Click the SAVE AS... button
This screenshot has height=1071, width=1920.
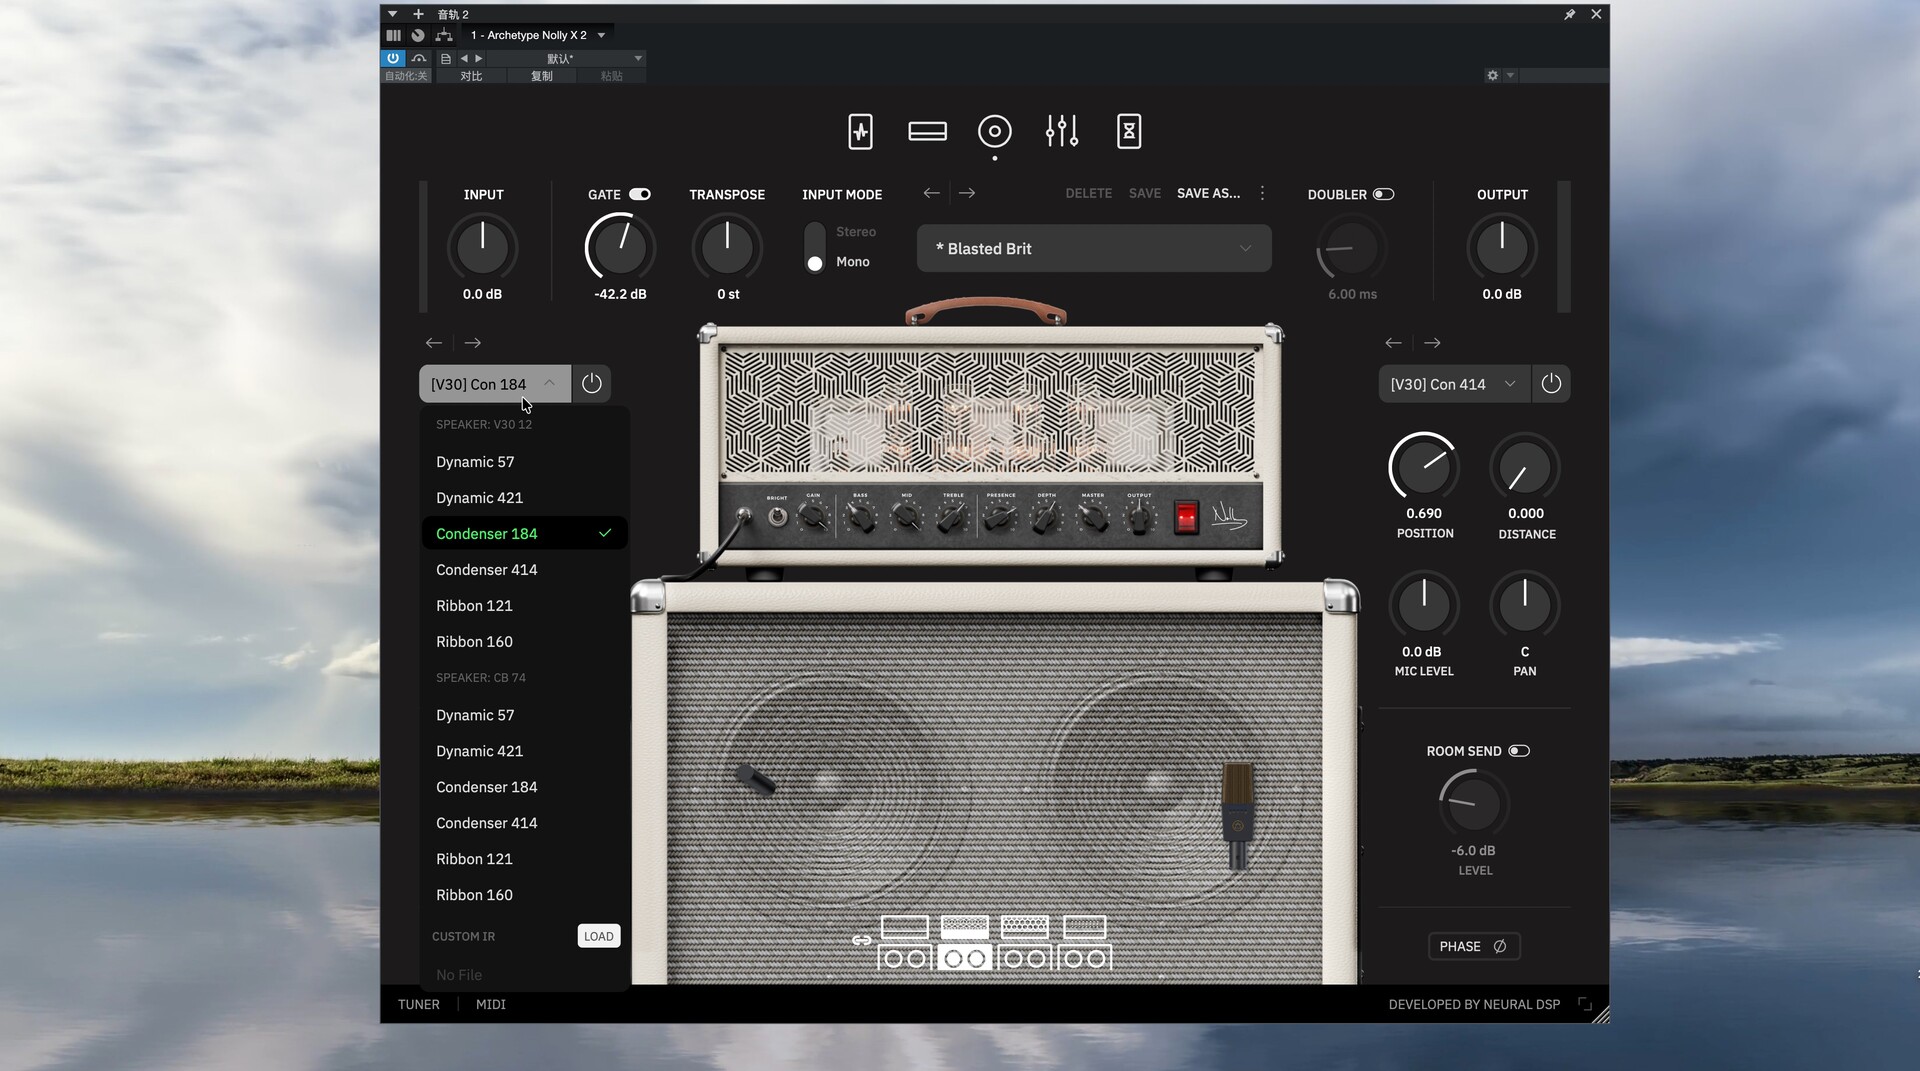coord(1208,193)
